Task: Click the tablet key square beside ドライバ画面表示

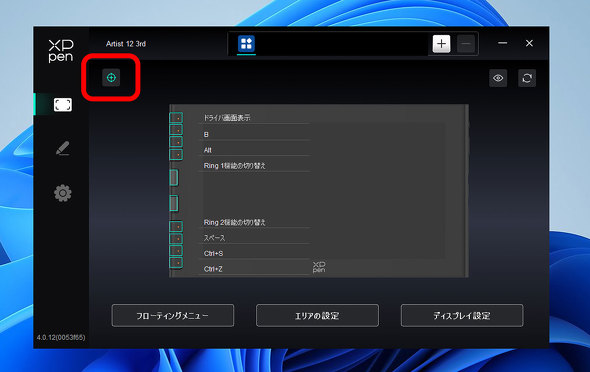Action: point(176,118)
